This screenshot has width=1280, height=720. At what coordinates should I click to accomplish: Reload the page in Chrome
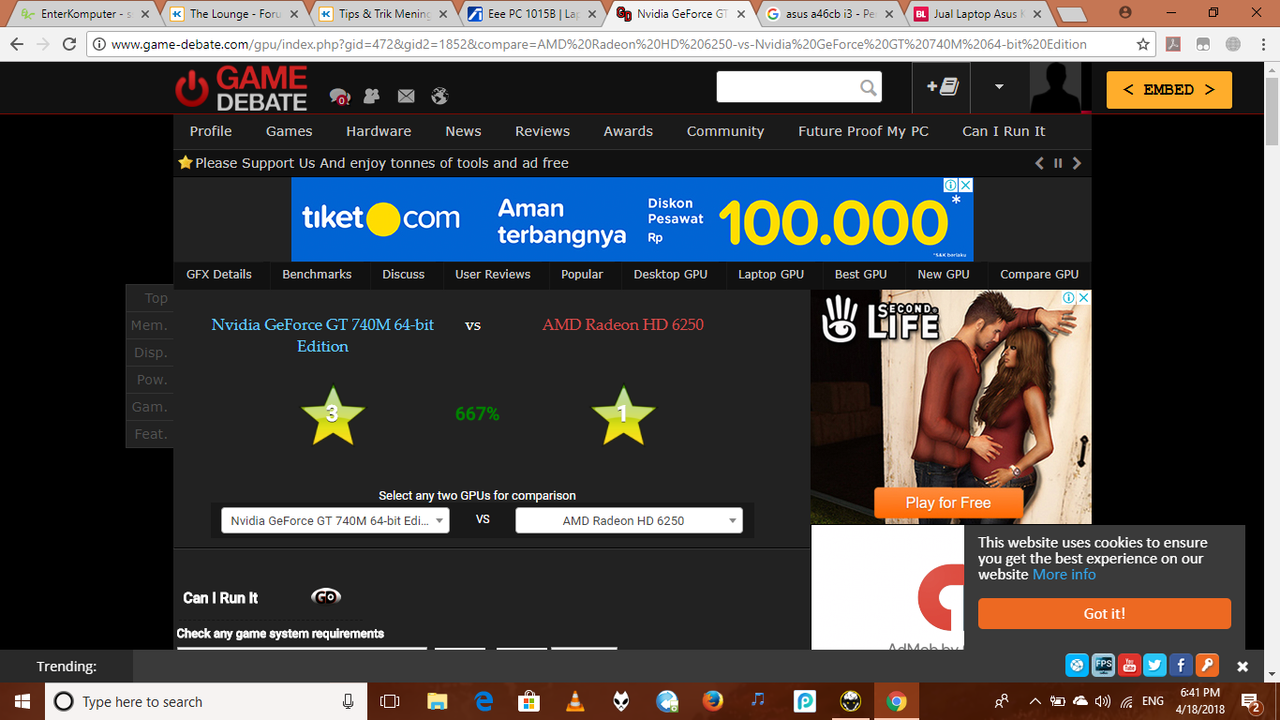[69, 45]
